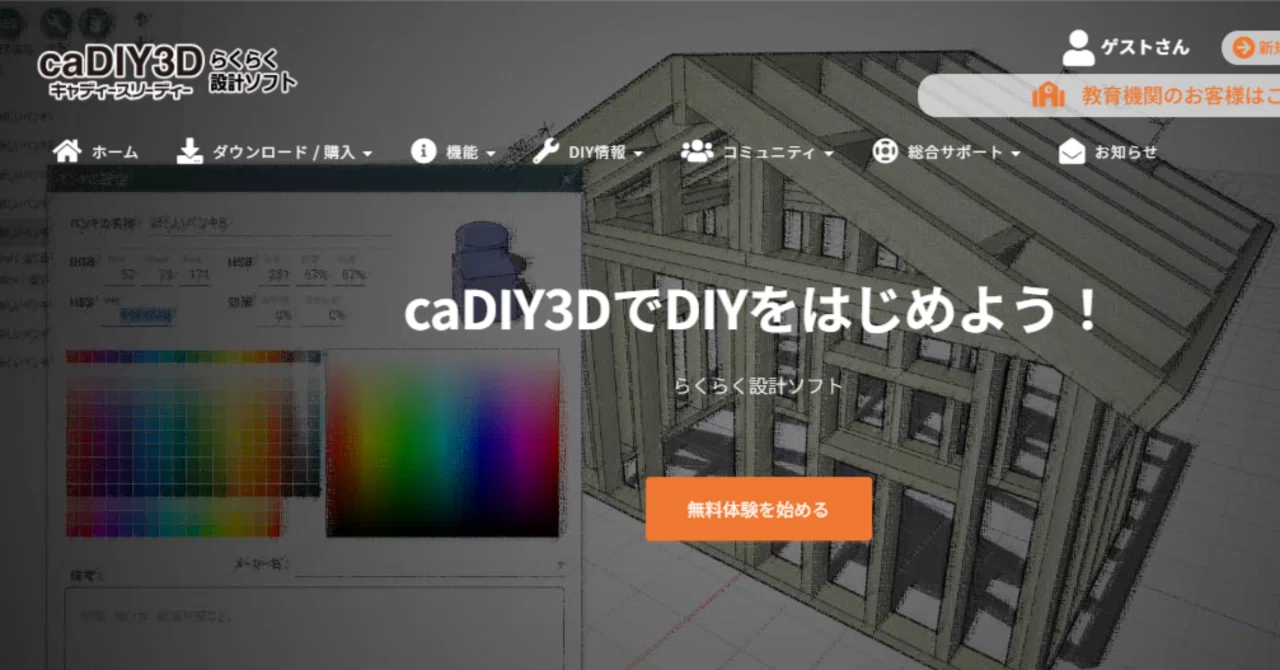Click the guest user avatar icon
This screenshot has width=1280, height=670.
click(x=1078, y=48)
